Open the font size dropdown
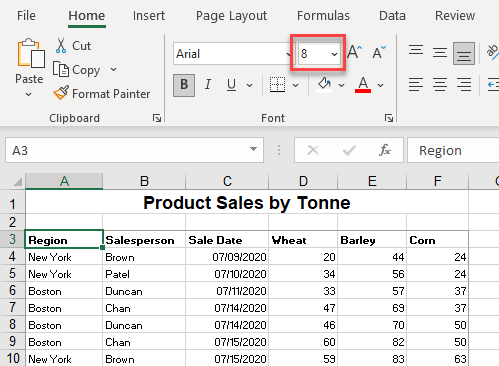 [334, 54]
